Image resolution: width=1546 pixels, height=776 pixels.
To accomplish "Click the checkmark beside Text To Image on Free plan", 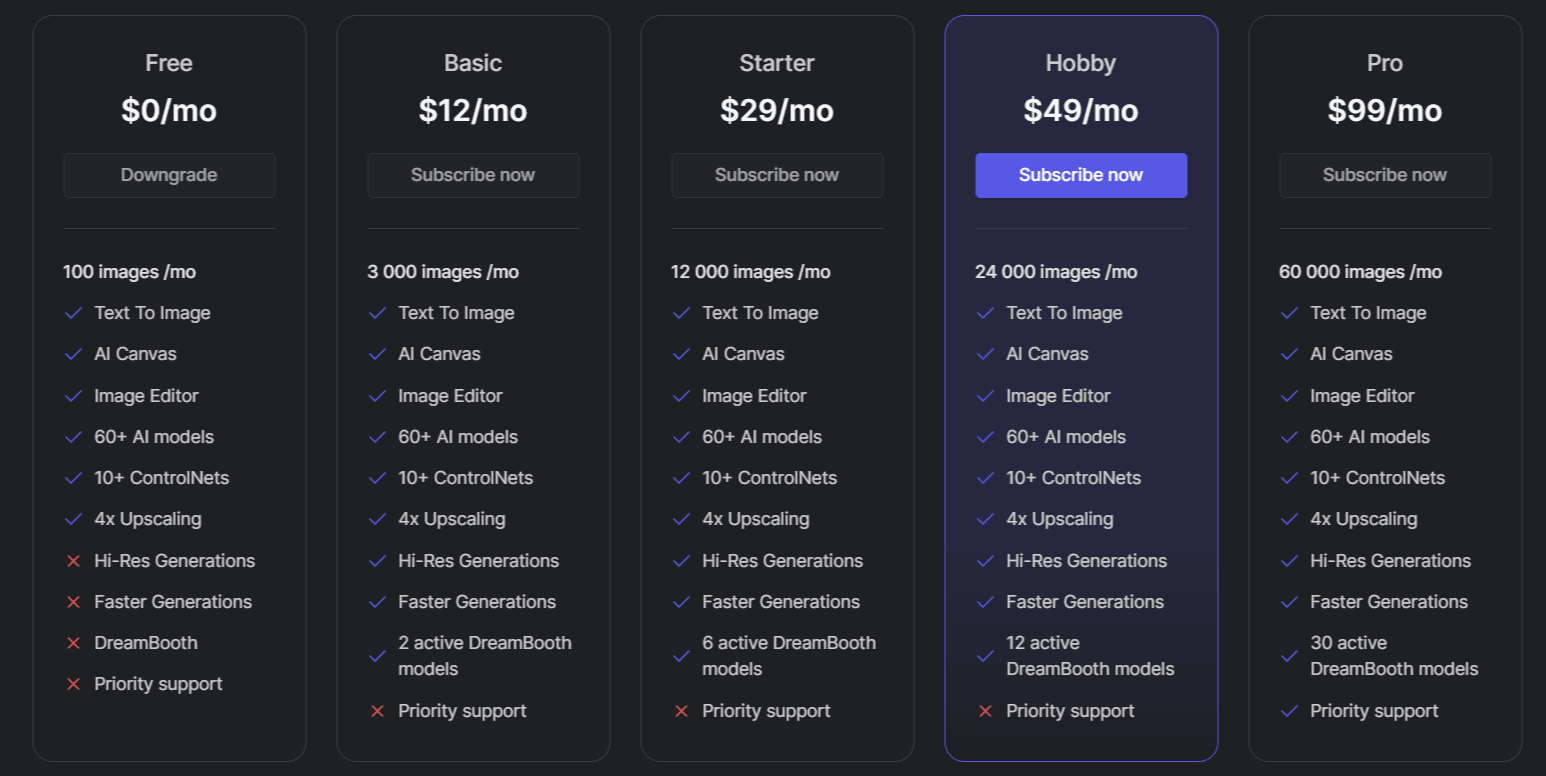I will coord(73,313).
